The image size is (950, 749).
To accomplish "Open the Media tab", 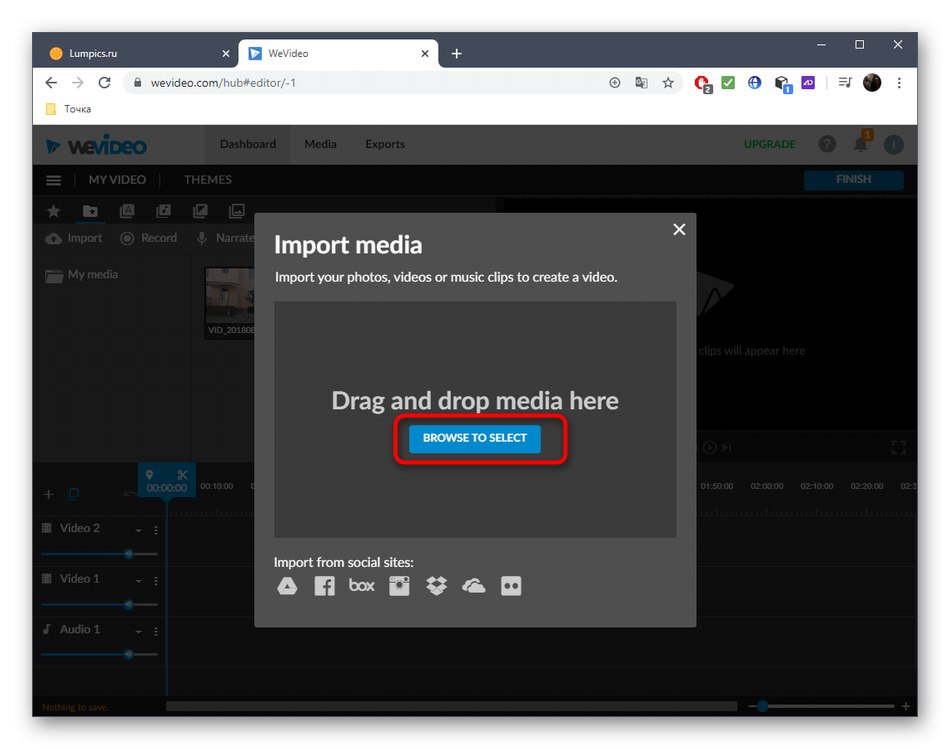I will click(x=320, y=144).
